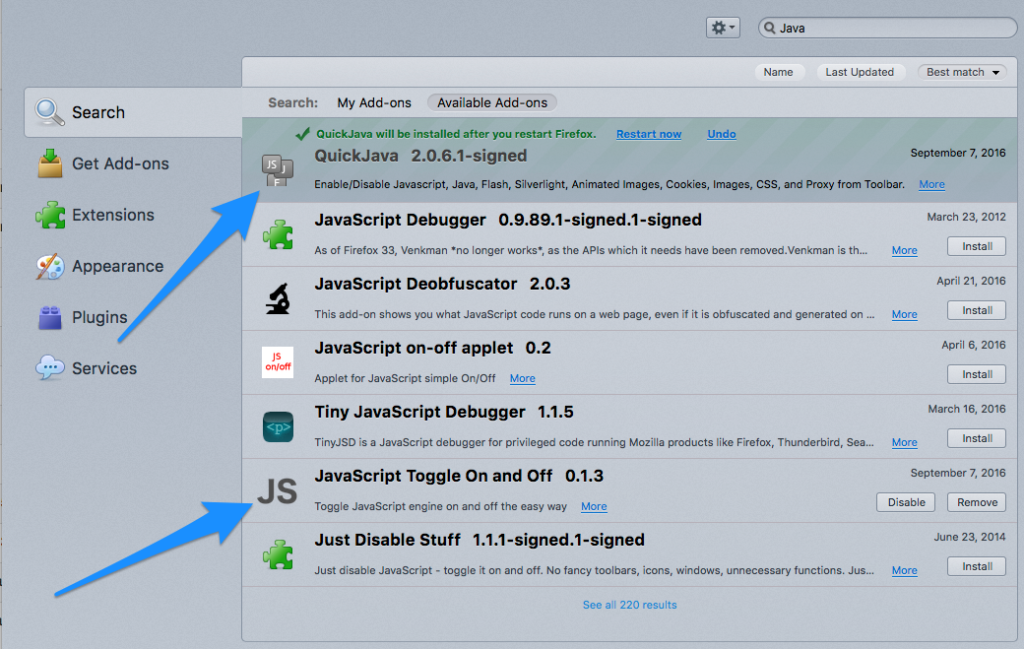Viewport: 1024px width, 649px height.
Task: Open More details for JavaScript Debugger
Action: pos(904,250)
